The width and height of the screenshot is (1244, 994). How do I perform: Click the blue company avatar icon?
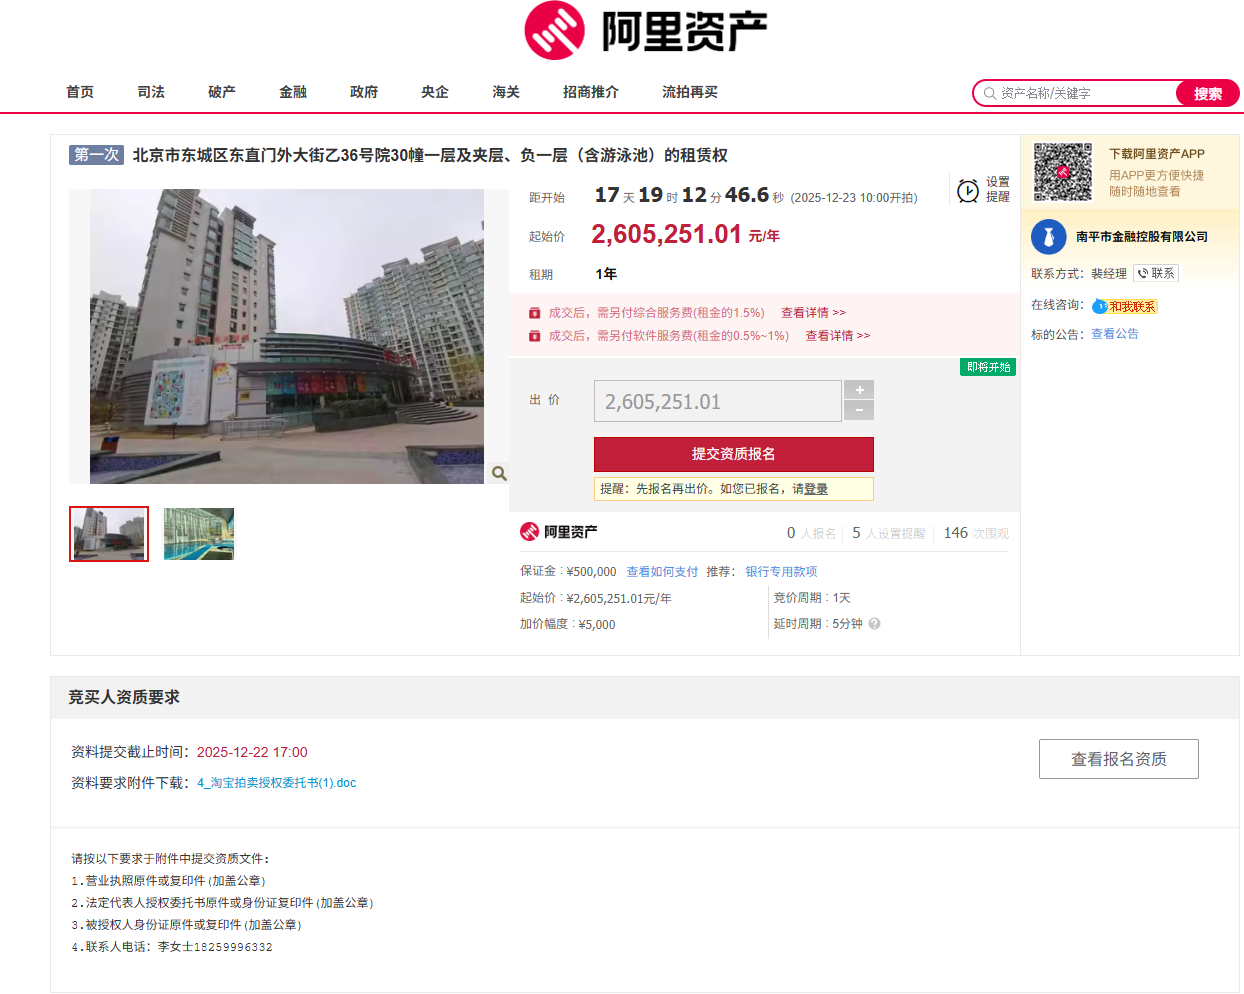tap(1049, 237)
